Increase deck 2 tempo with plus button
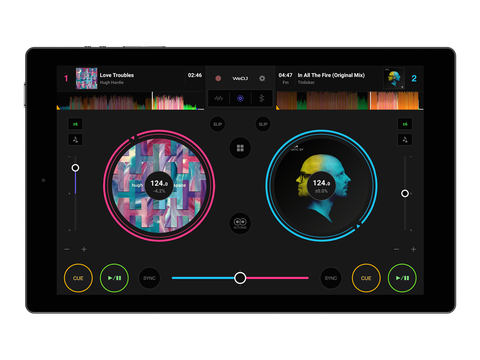 click(x=413, y=249)
